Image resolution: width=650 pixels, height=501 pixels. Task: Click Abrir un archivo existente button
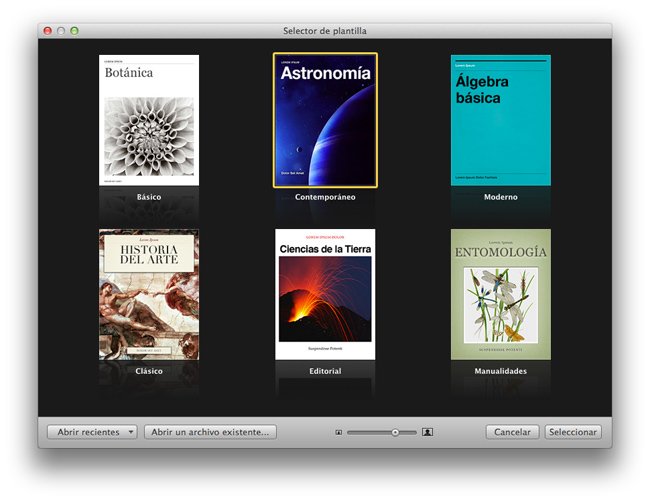[x=210, y=432]
